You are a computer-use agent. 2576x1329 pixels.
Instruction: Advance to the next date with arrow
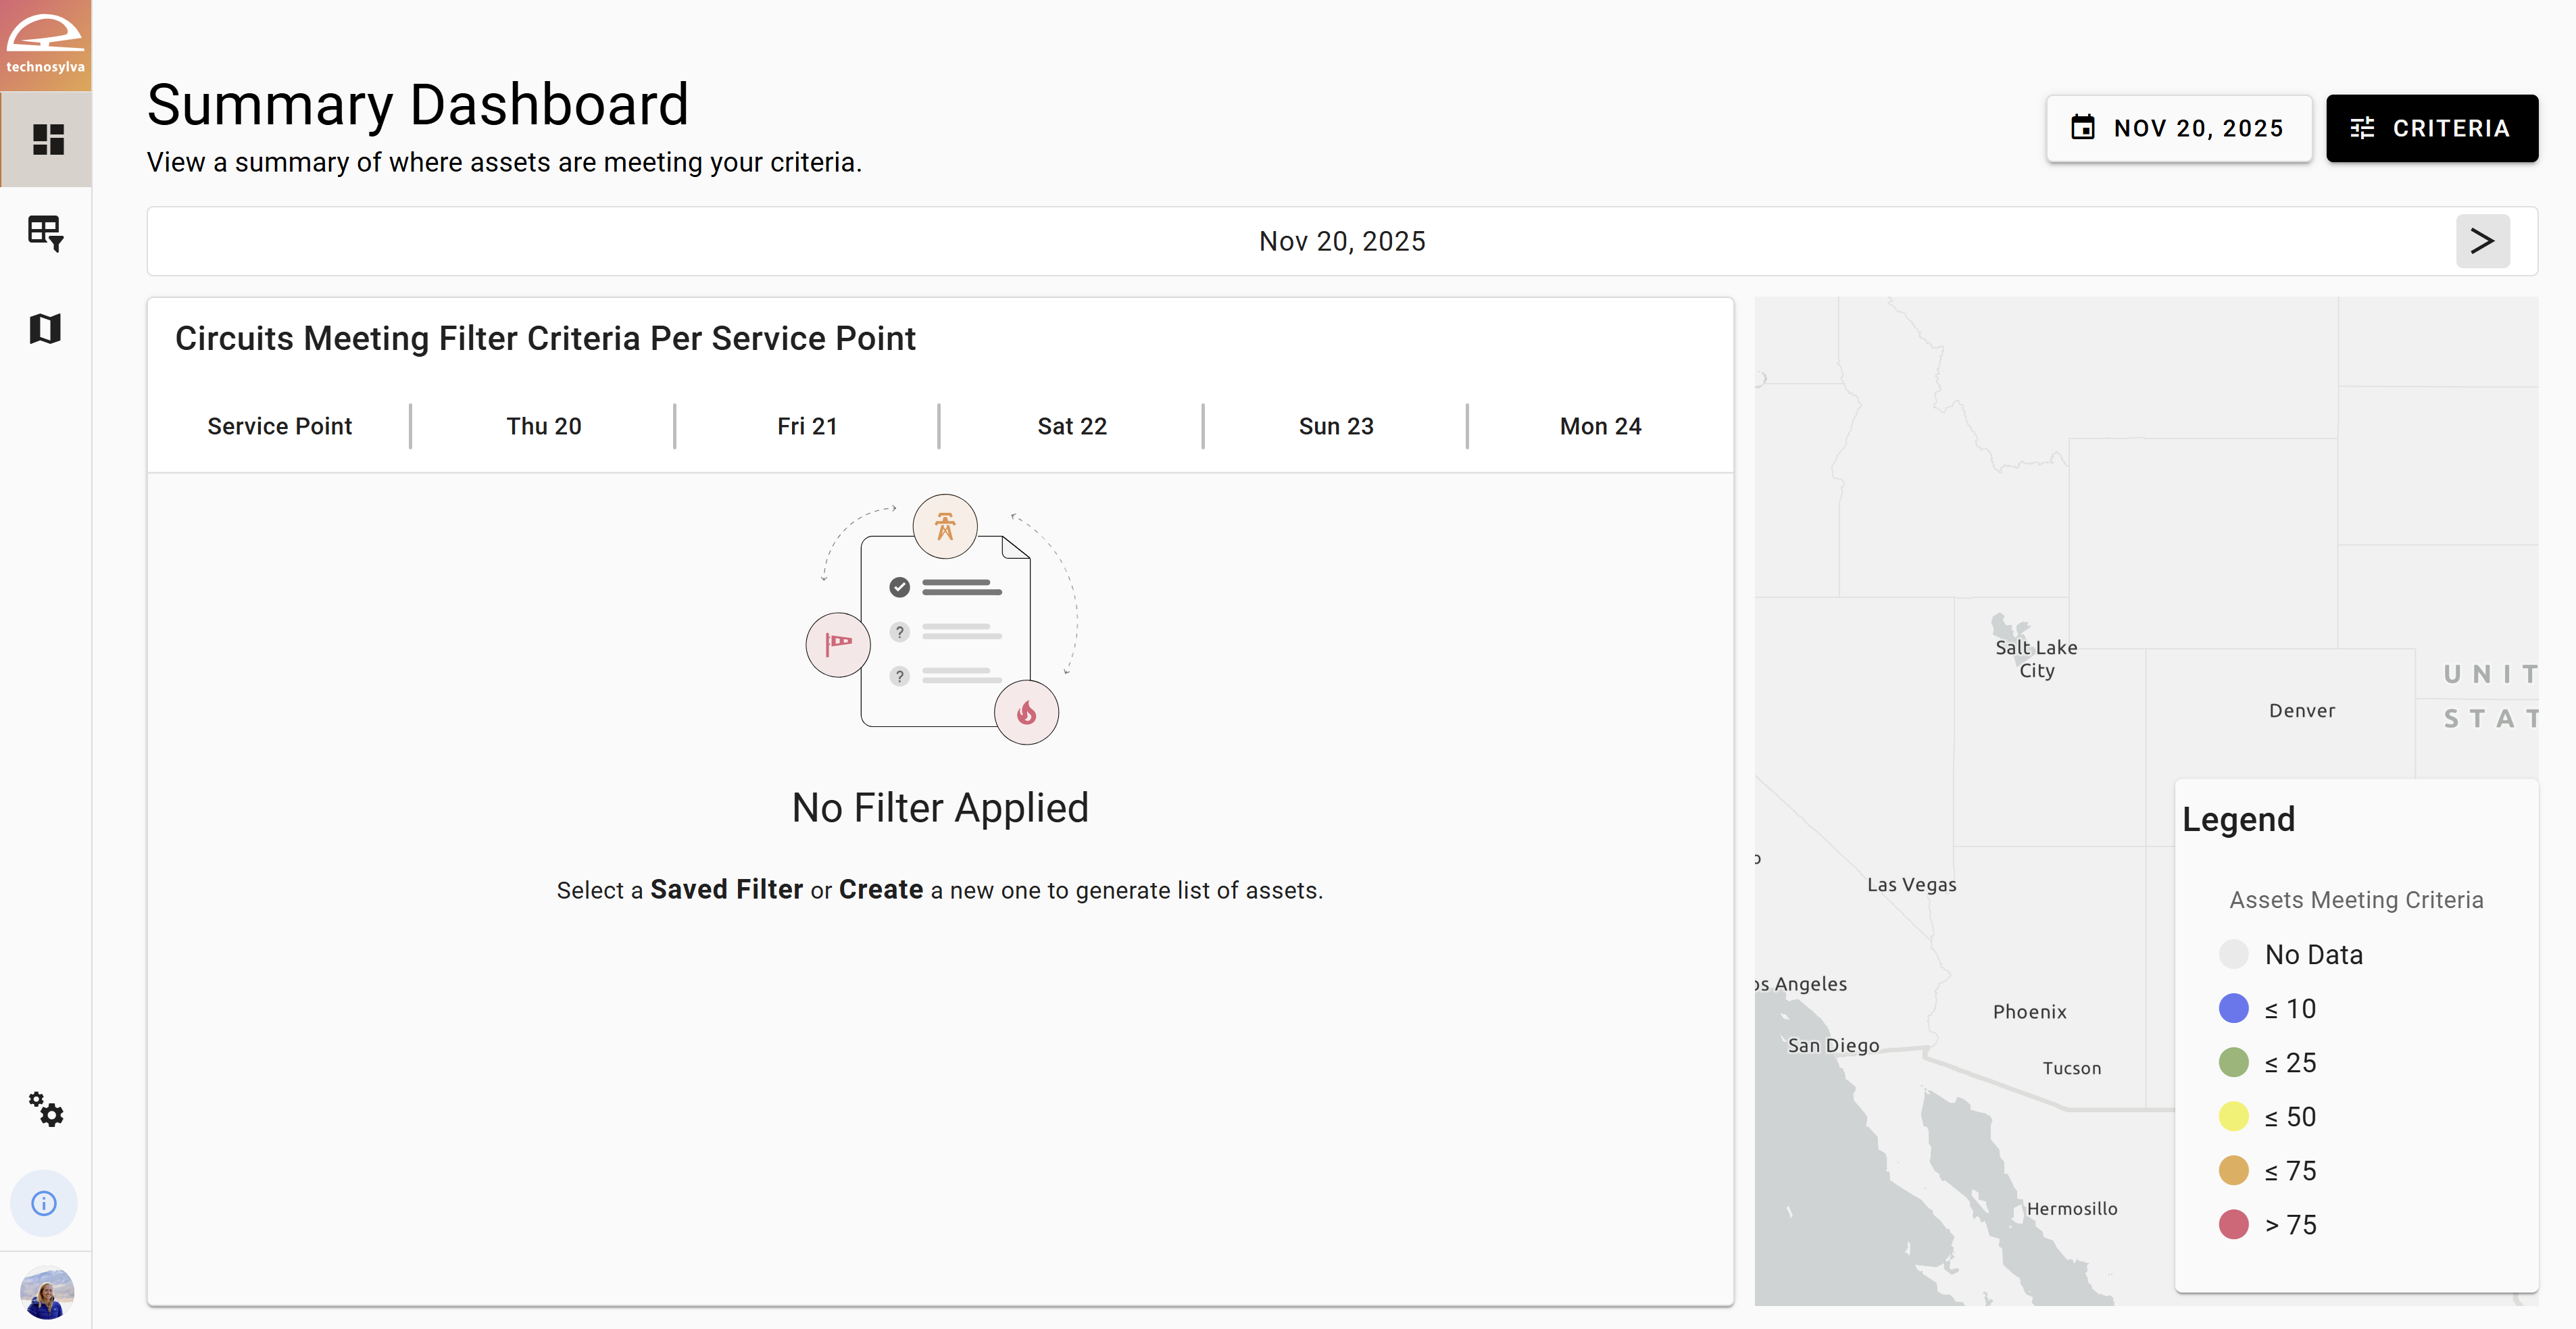coord(2482,241)
